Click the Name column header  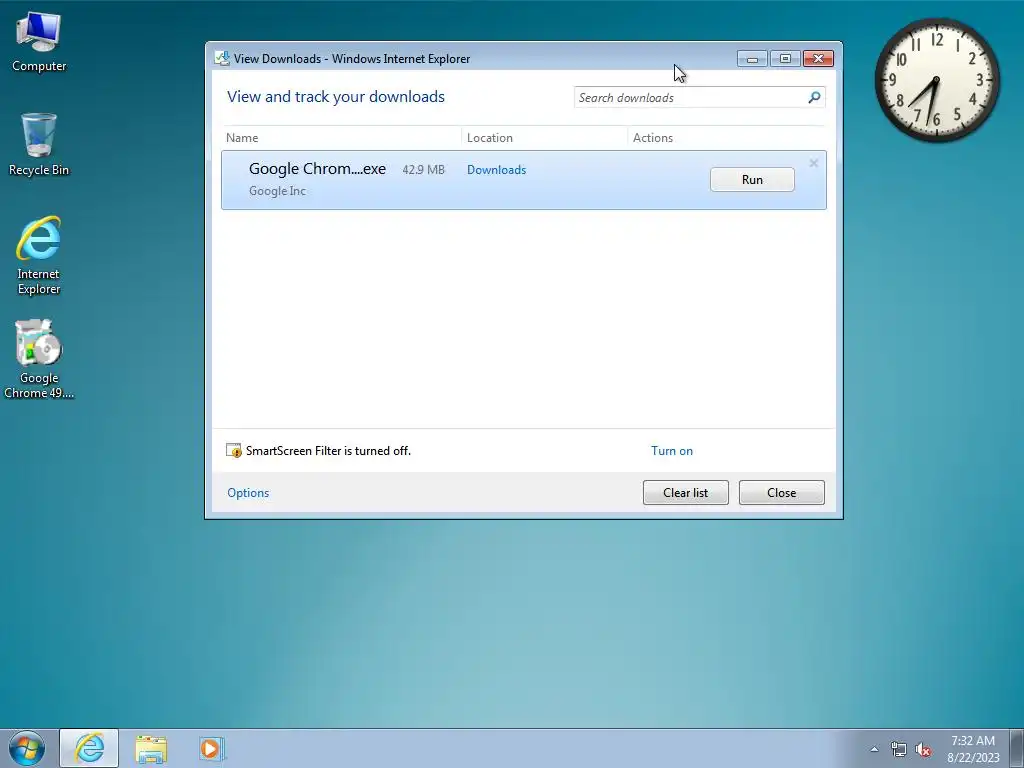(x=242, y=138)
